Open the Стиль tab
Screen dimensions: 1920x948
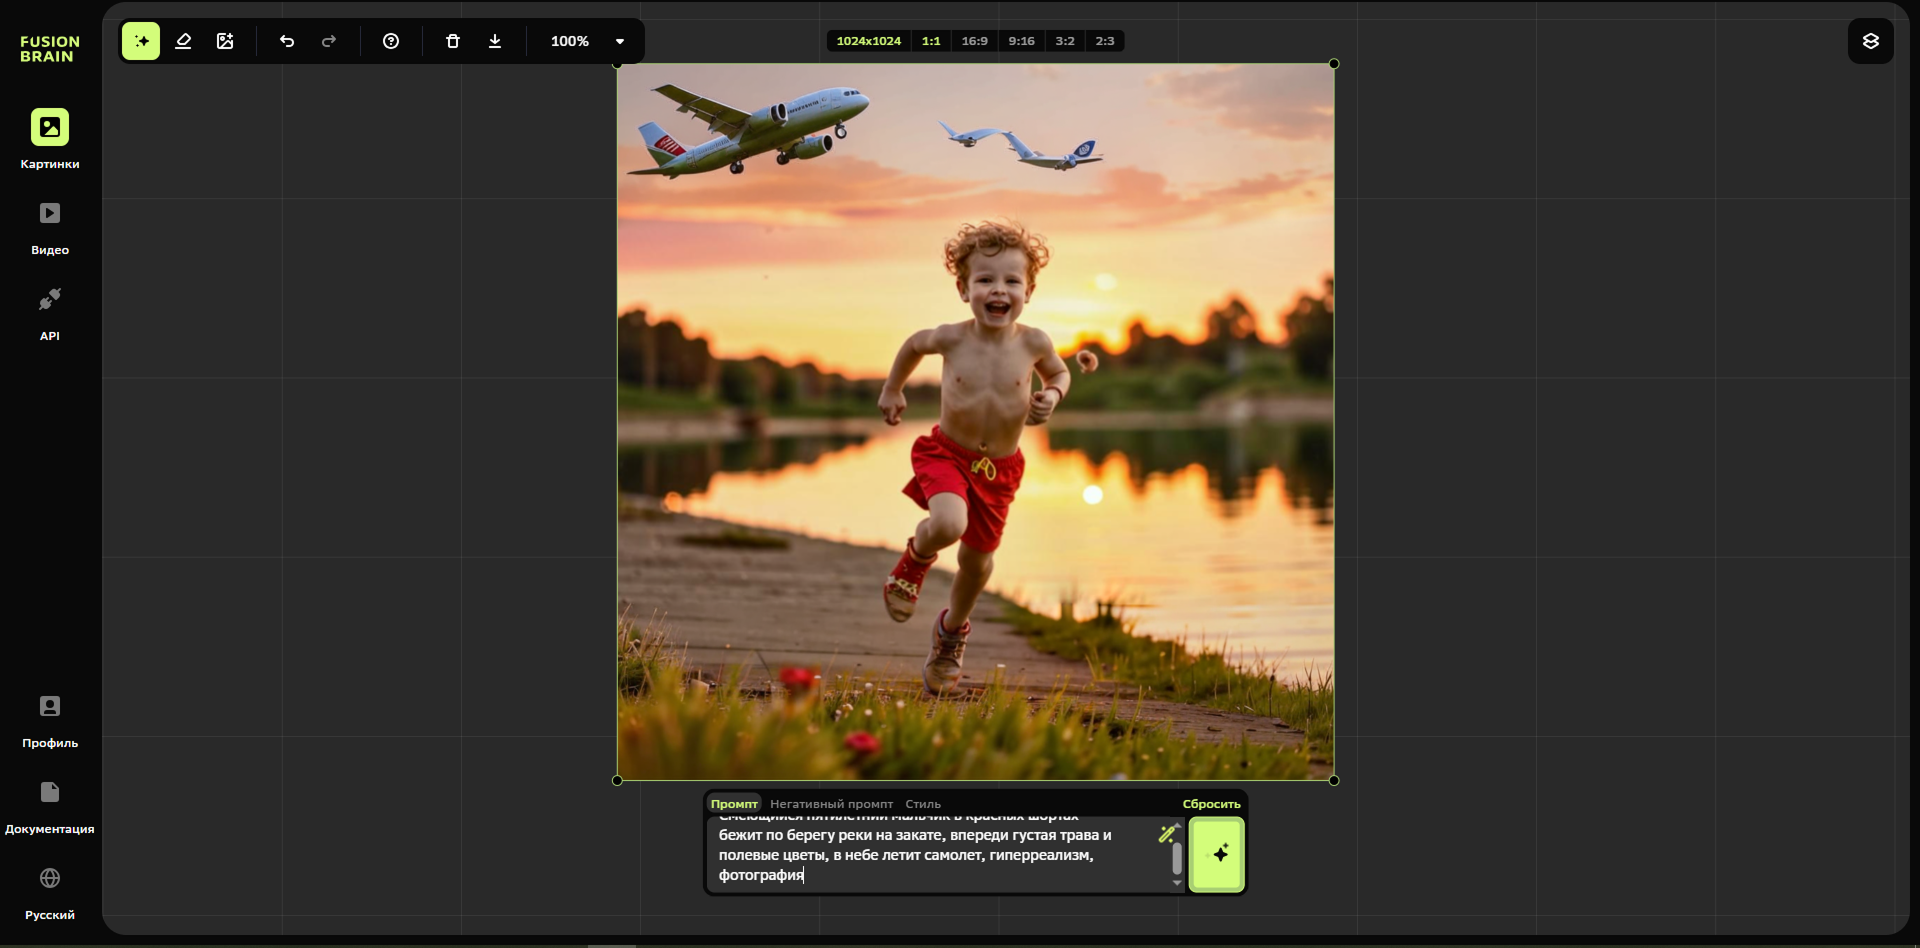click(923, 804)
